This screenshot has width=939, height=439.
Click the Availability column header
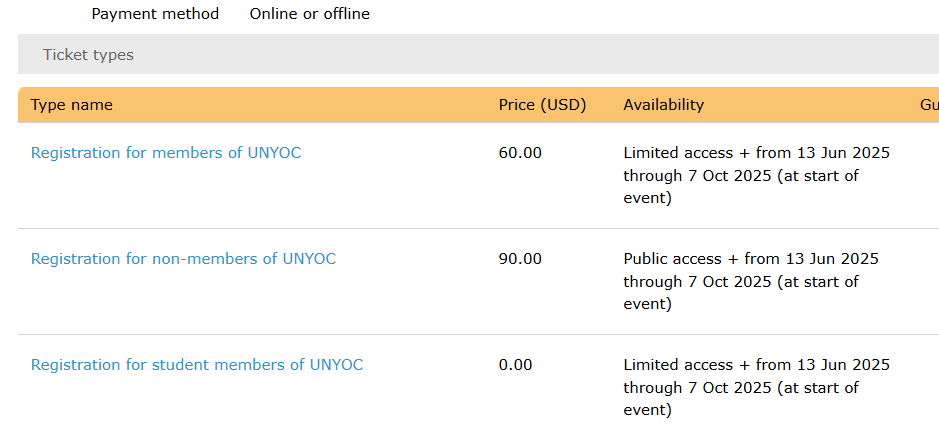[664, 105]
